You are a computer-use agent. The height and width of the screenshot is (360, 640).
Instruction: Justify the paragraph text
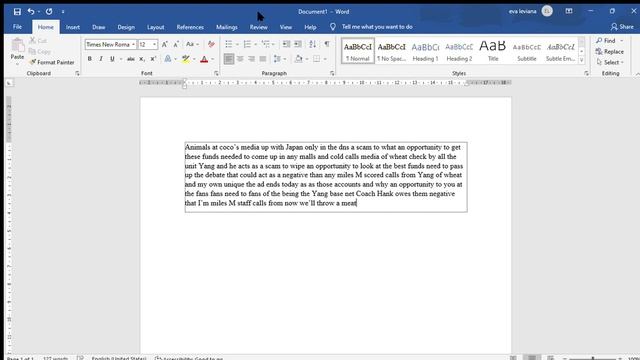click(263, 59)
